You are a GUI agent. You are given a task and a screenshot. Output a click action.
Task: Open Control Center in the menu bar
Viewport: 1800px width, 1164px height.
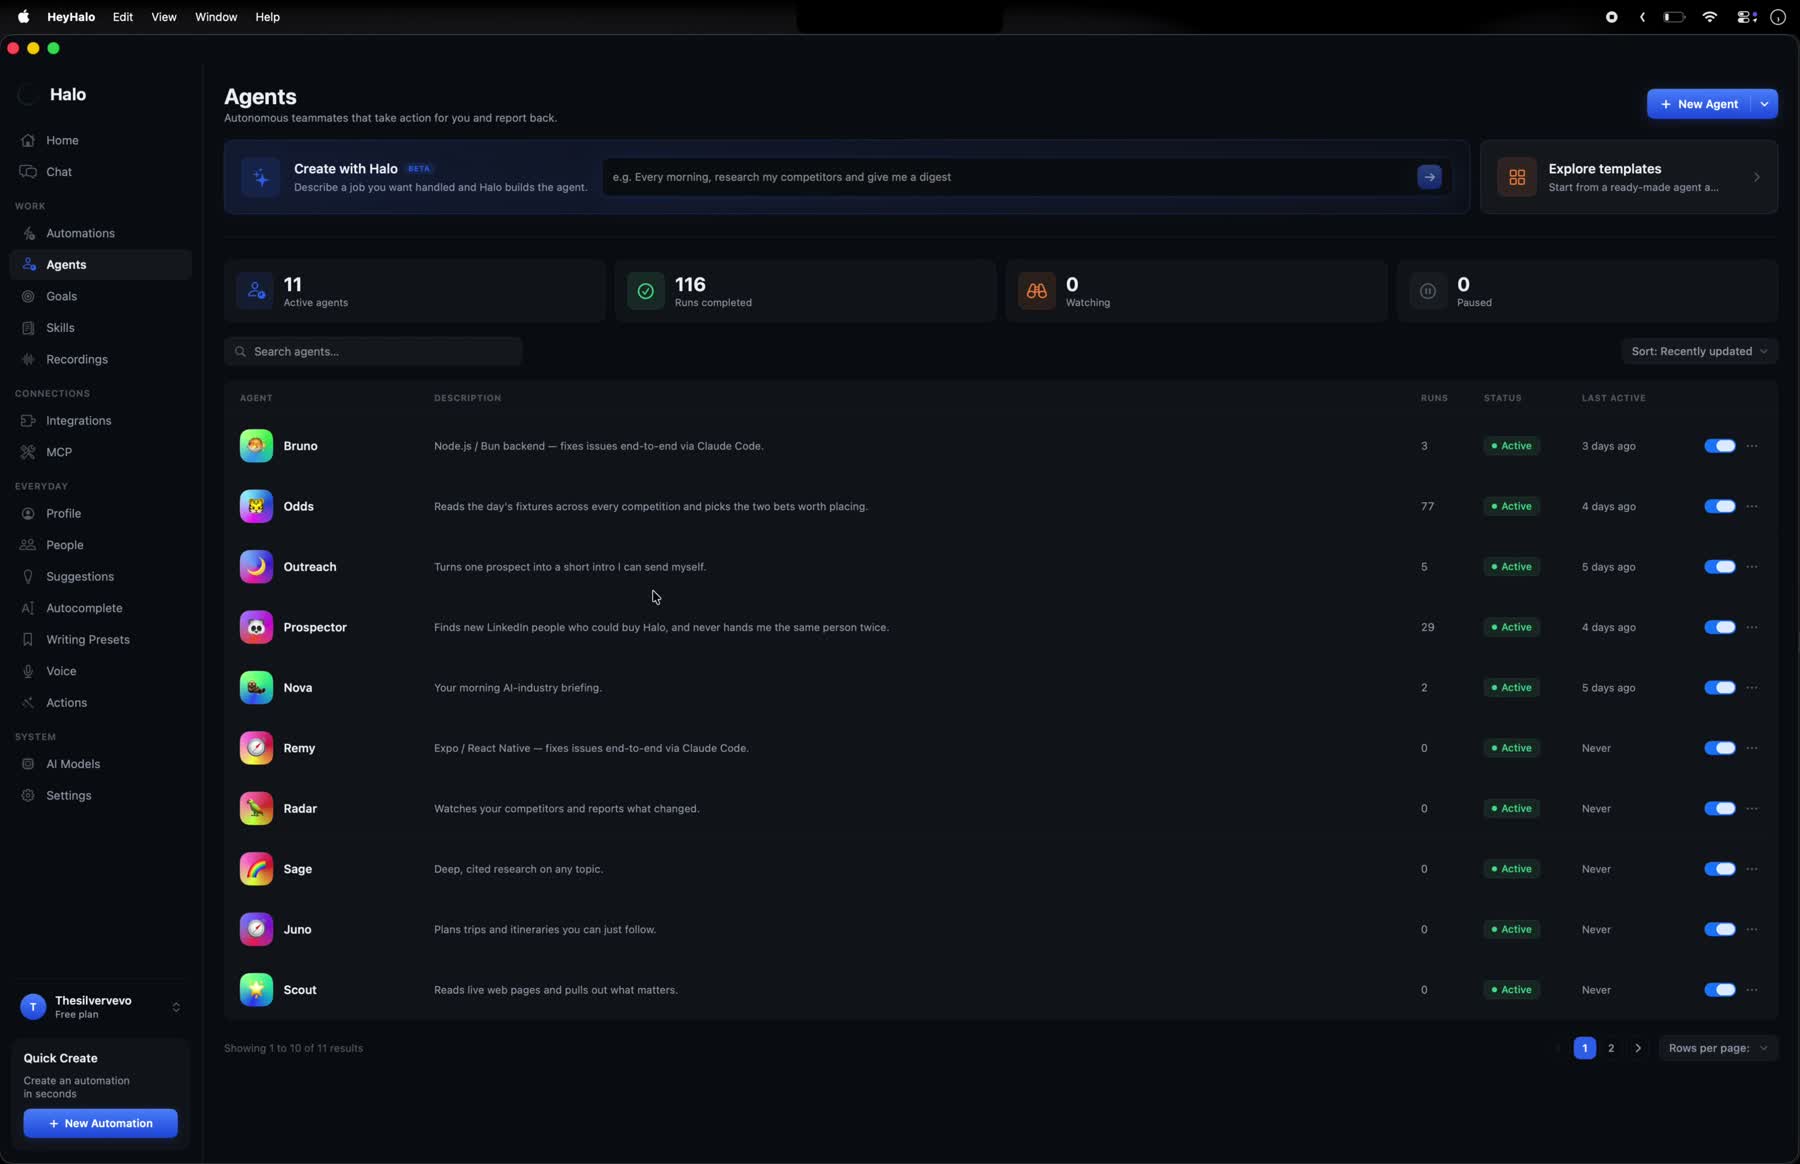[1746, 17]
